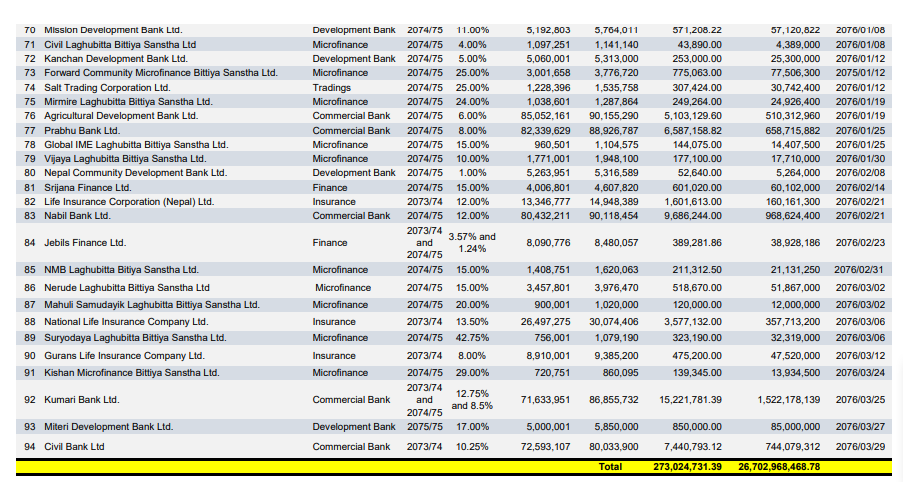Click the value 90,155,290
903x482 pixels.
tap(614, 116)
